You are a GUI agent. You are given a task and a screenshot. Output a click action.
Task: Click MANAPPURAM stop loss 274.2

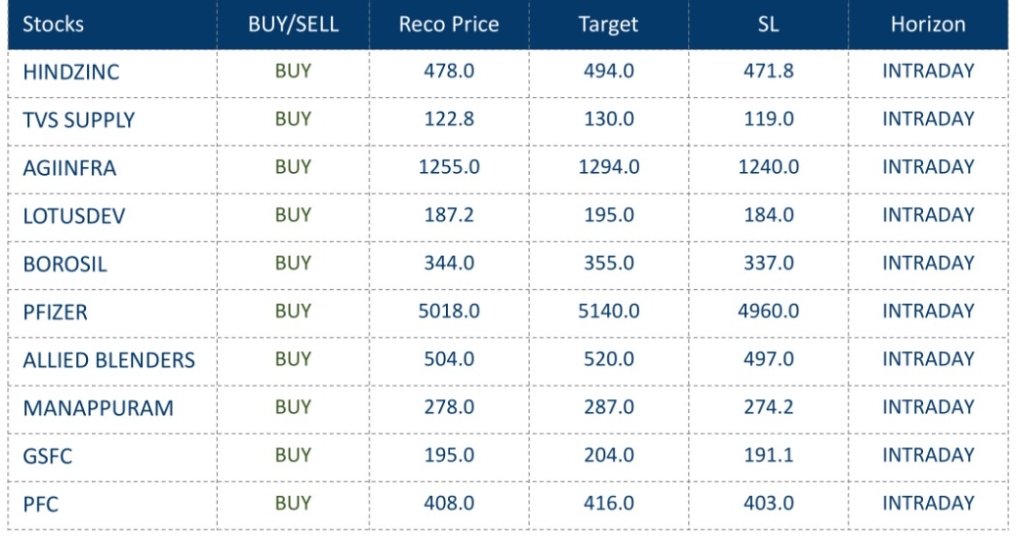pyautogui.click(x=768, y=407)
